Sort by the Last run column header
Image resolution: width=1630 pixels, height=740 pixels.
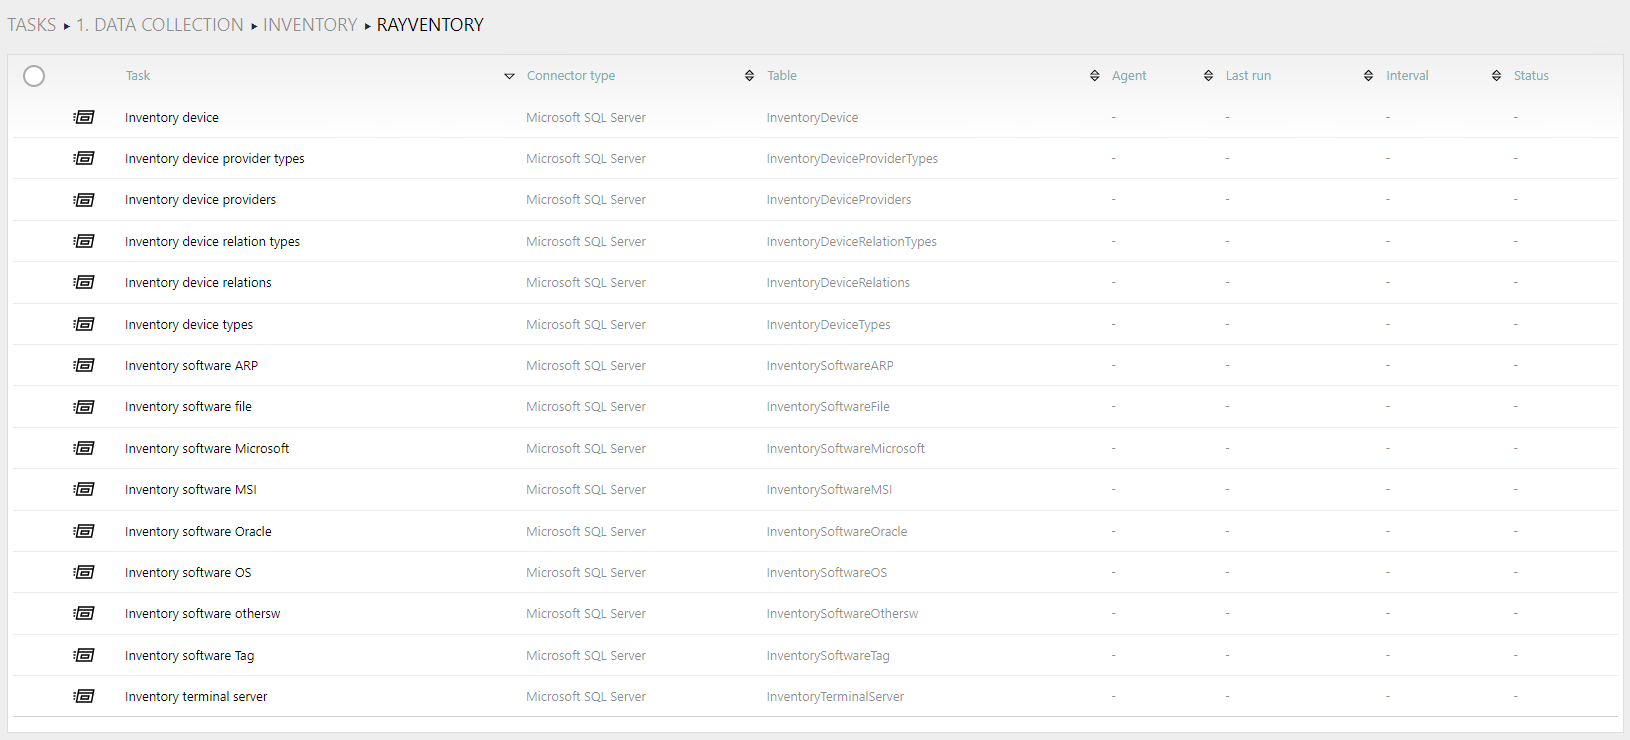(x=1248, y=75)
